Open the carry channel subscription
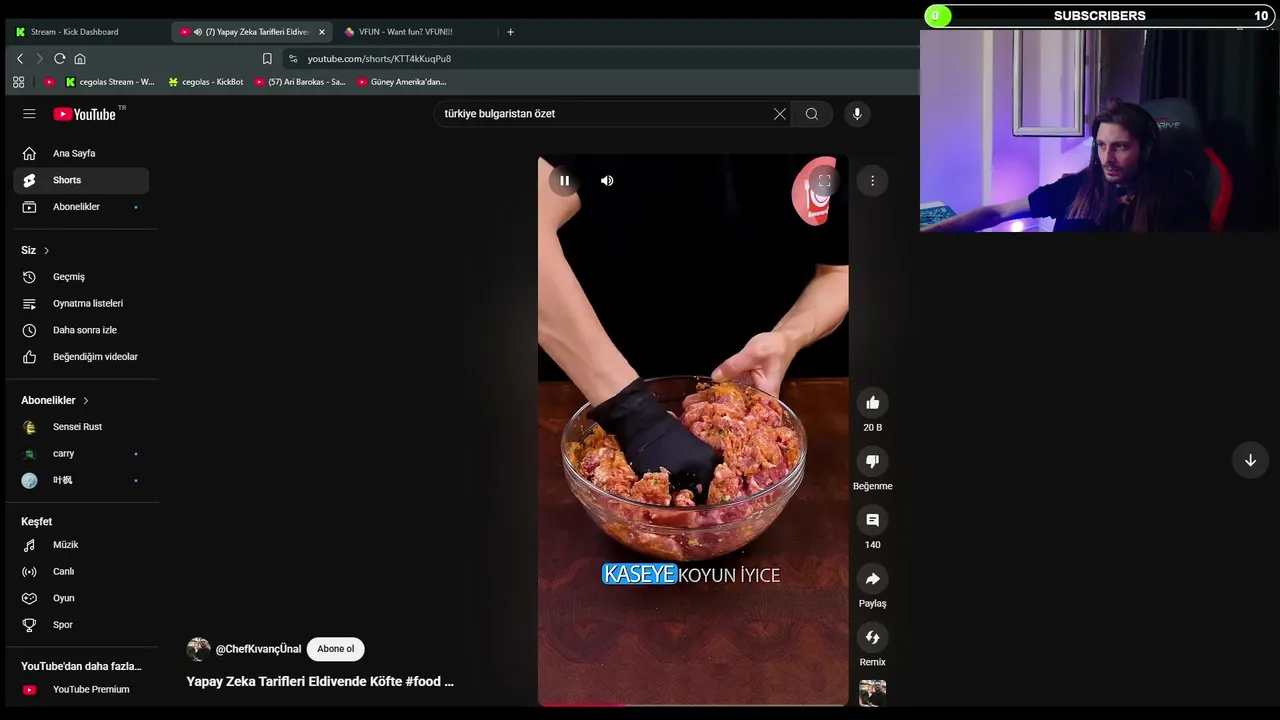 pos(81,453)
